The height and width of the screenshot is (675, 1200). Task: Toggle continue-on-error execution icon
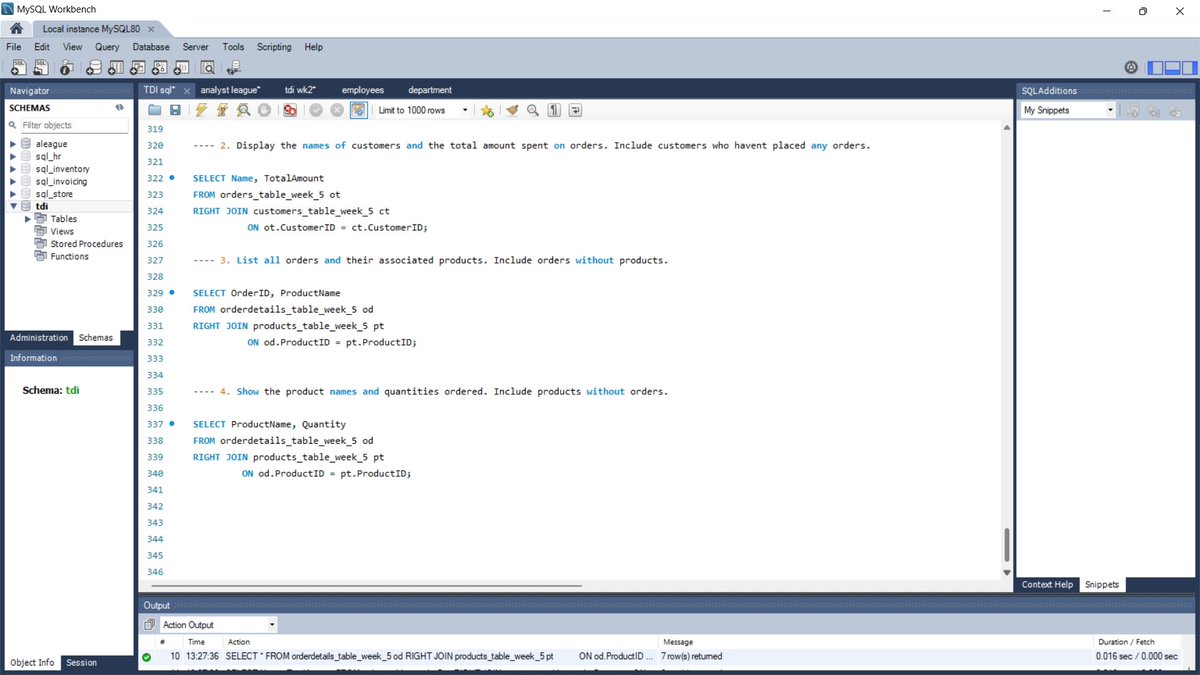tap(290, 110)
